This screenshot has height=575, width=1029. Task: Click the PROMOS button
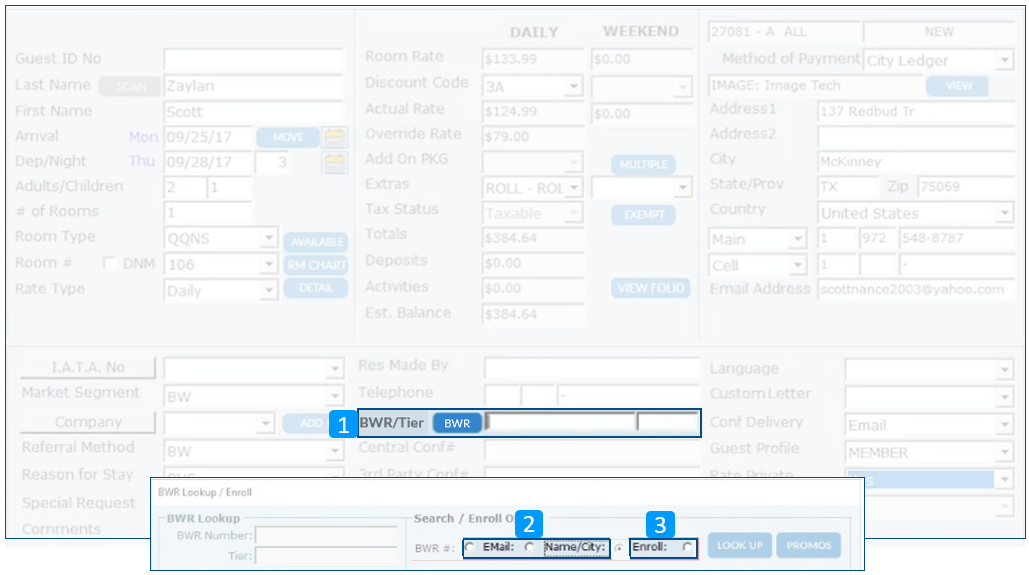tap(808, 545)
